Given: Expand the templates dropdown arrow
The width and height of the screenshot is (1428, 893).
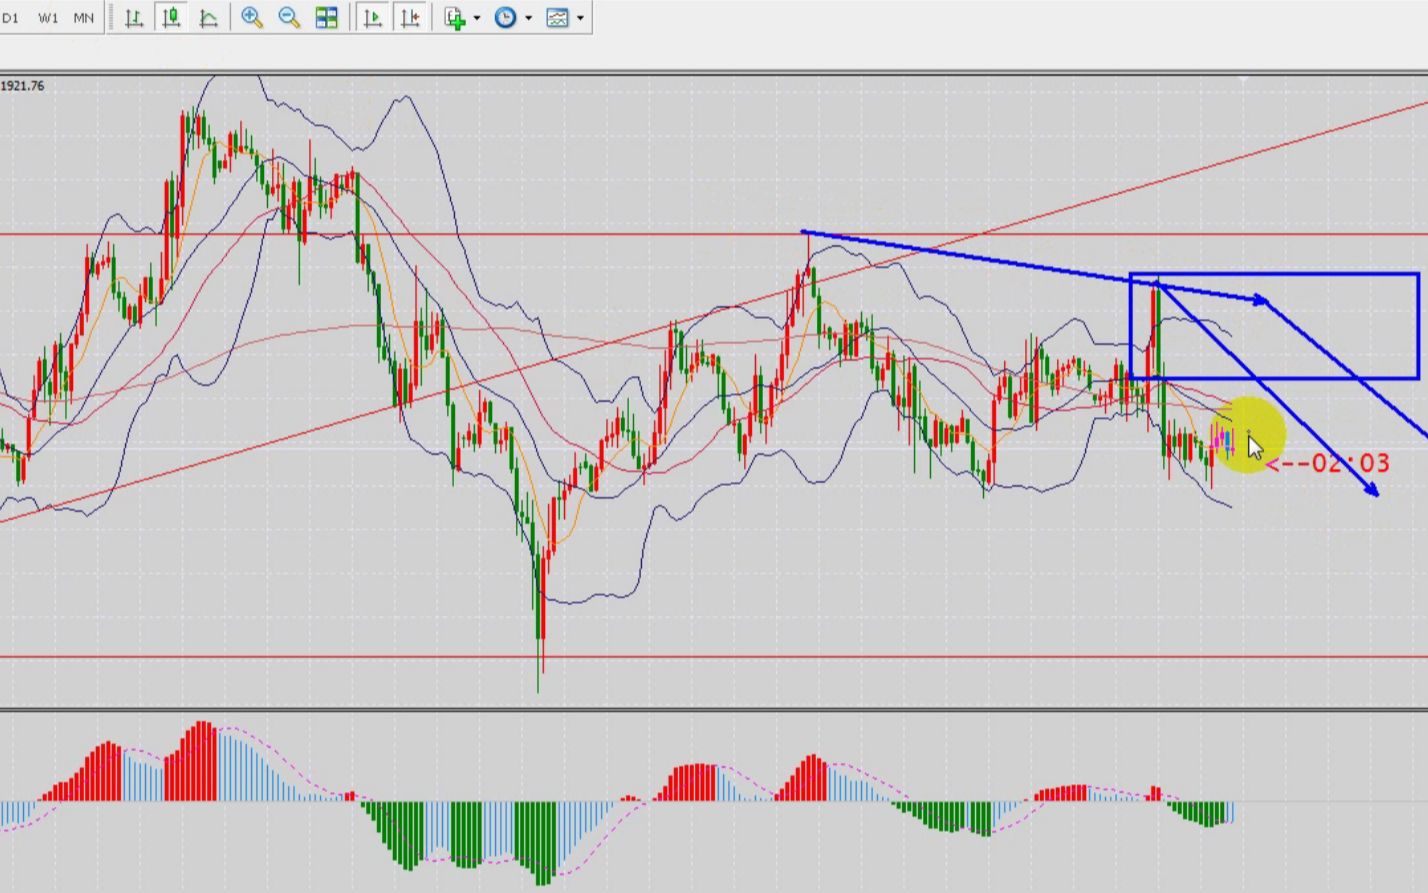Looking at the screenshot, I should coord(580,18).
